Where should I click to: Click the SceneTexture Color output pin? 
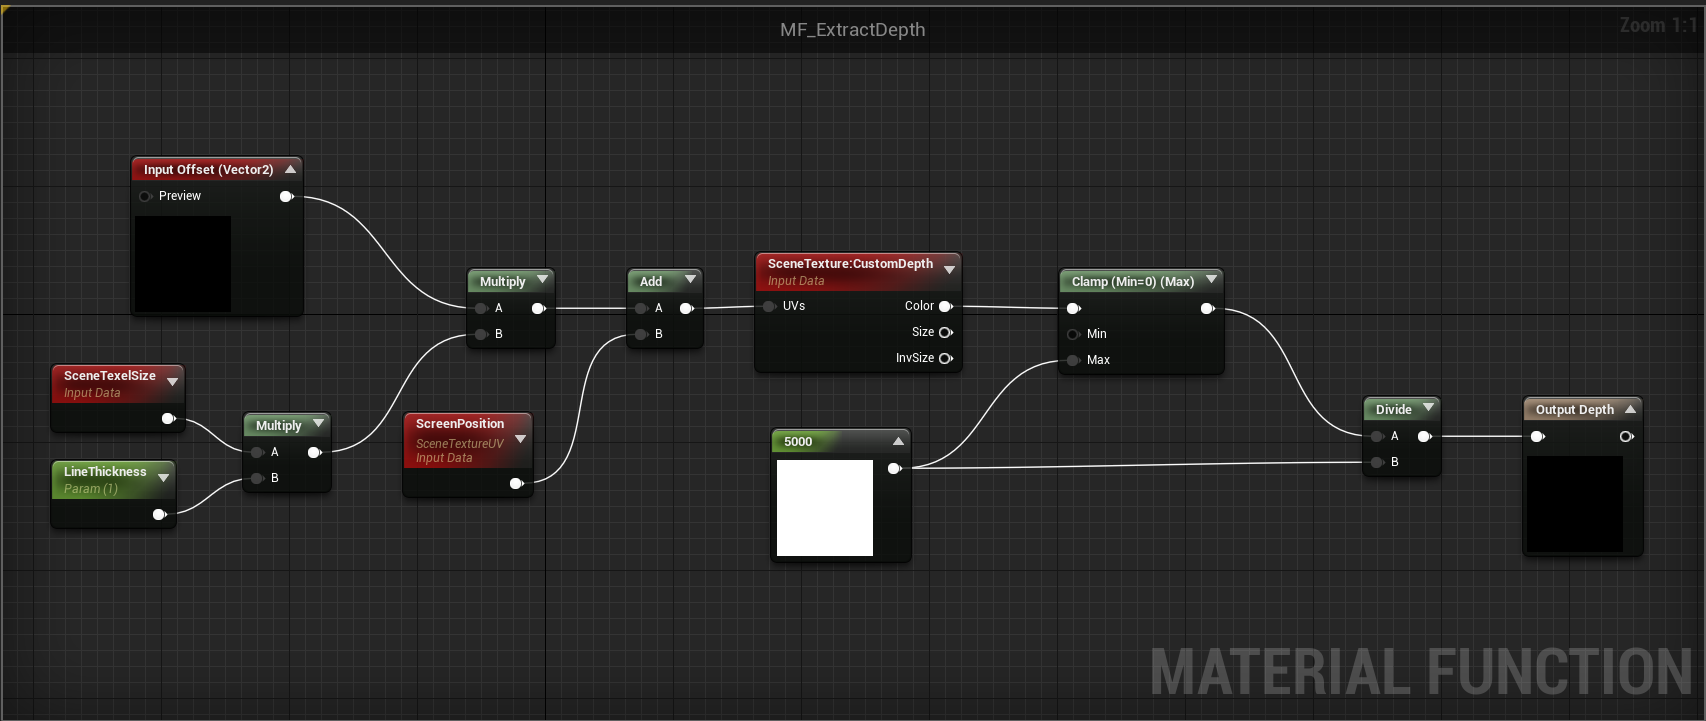pos(945,306)
